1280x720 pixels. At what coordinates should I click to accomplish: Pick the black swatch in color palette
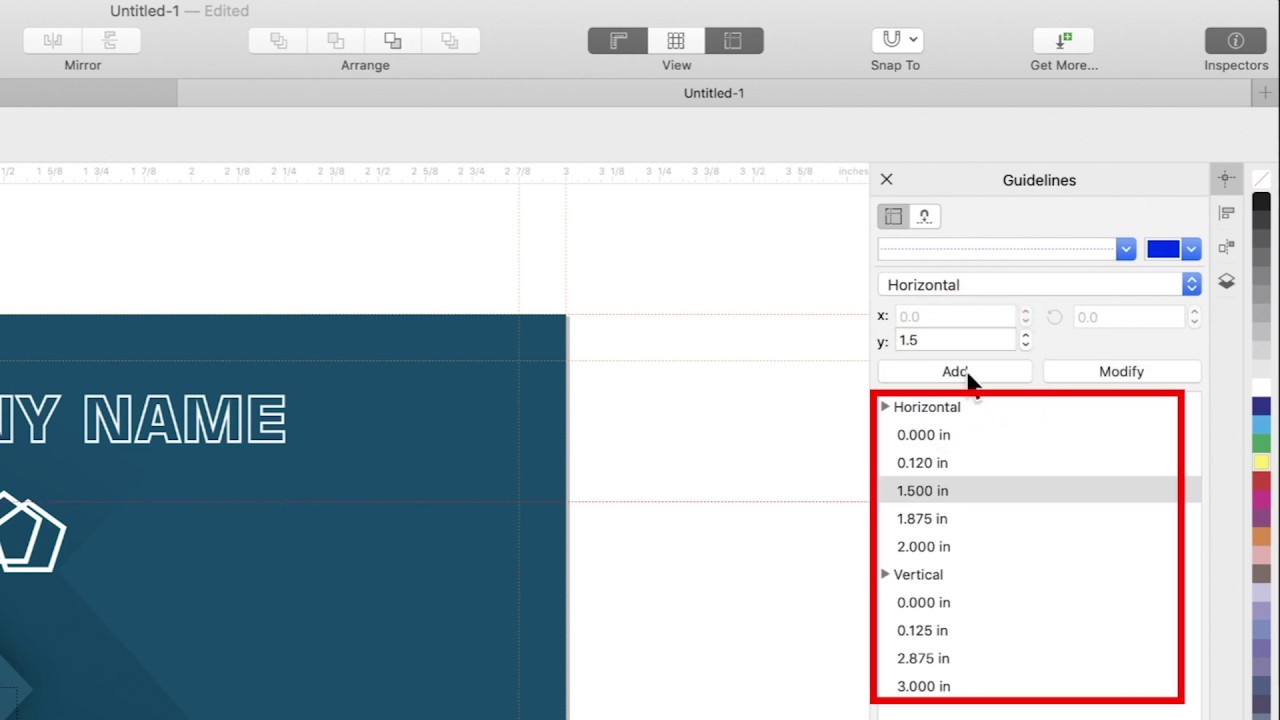[x=1261, y=201]
